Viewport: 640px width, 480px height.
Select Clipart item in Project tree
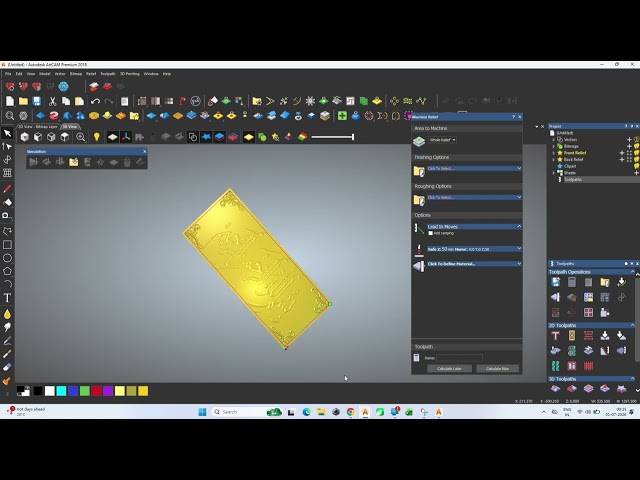(570, 166)
